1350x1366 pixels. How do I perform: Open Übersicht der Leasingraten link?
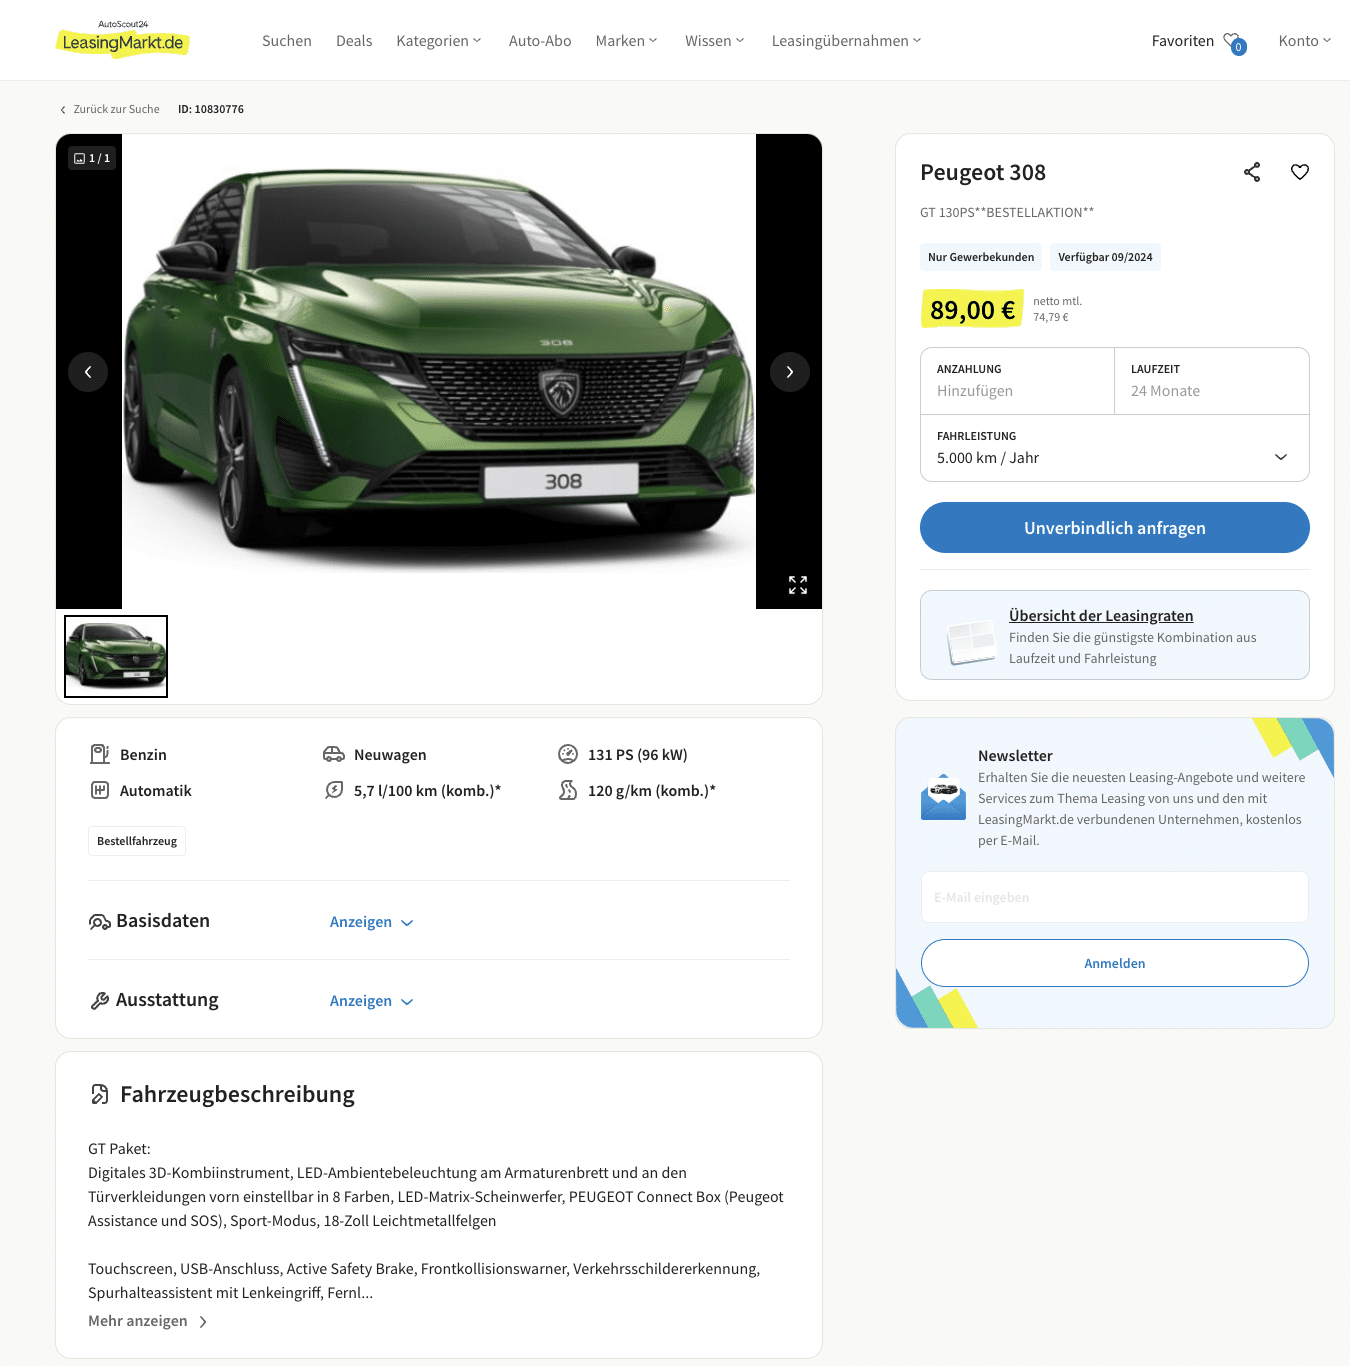coord(1101,616)
